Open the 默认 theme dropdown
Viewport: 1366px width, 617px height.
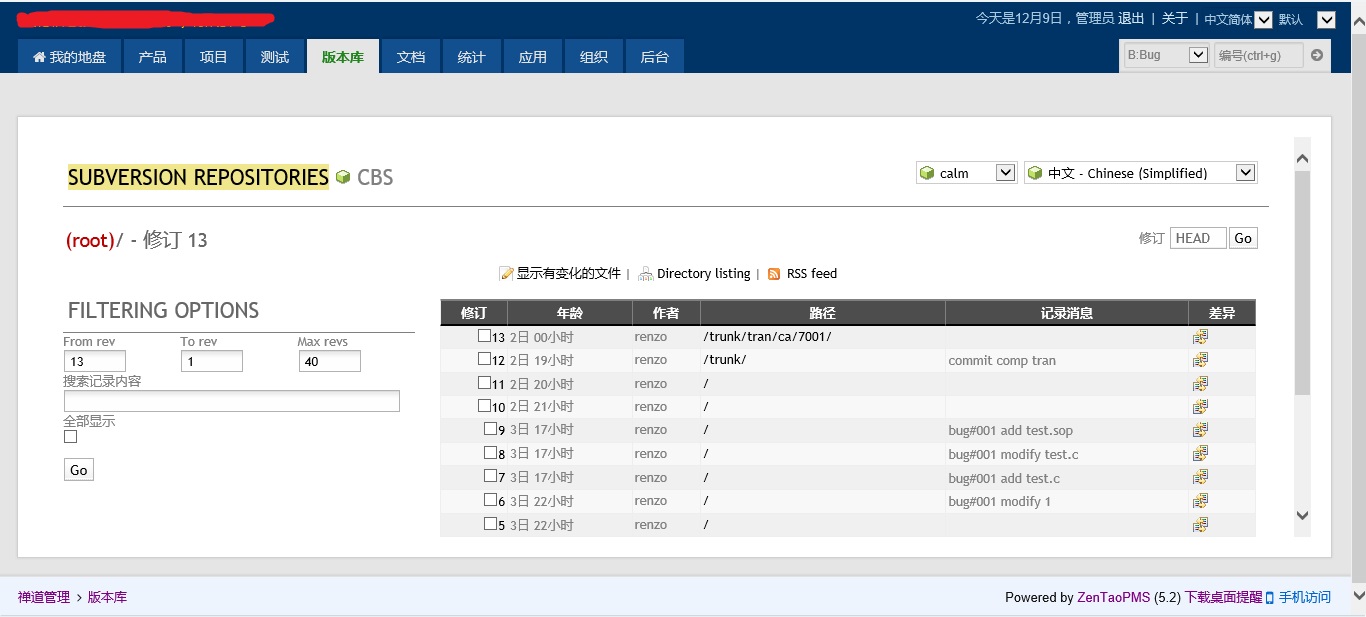coord(1306,19)
